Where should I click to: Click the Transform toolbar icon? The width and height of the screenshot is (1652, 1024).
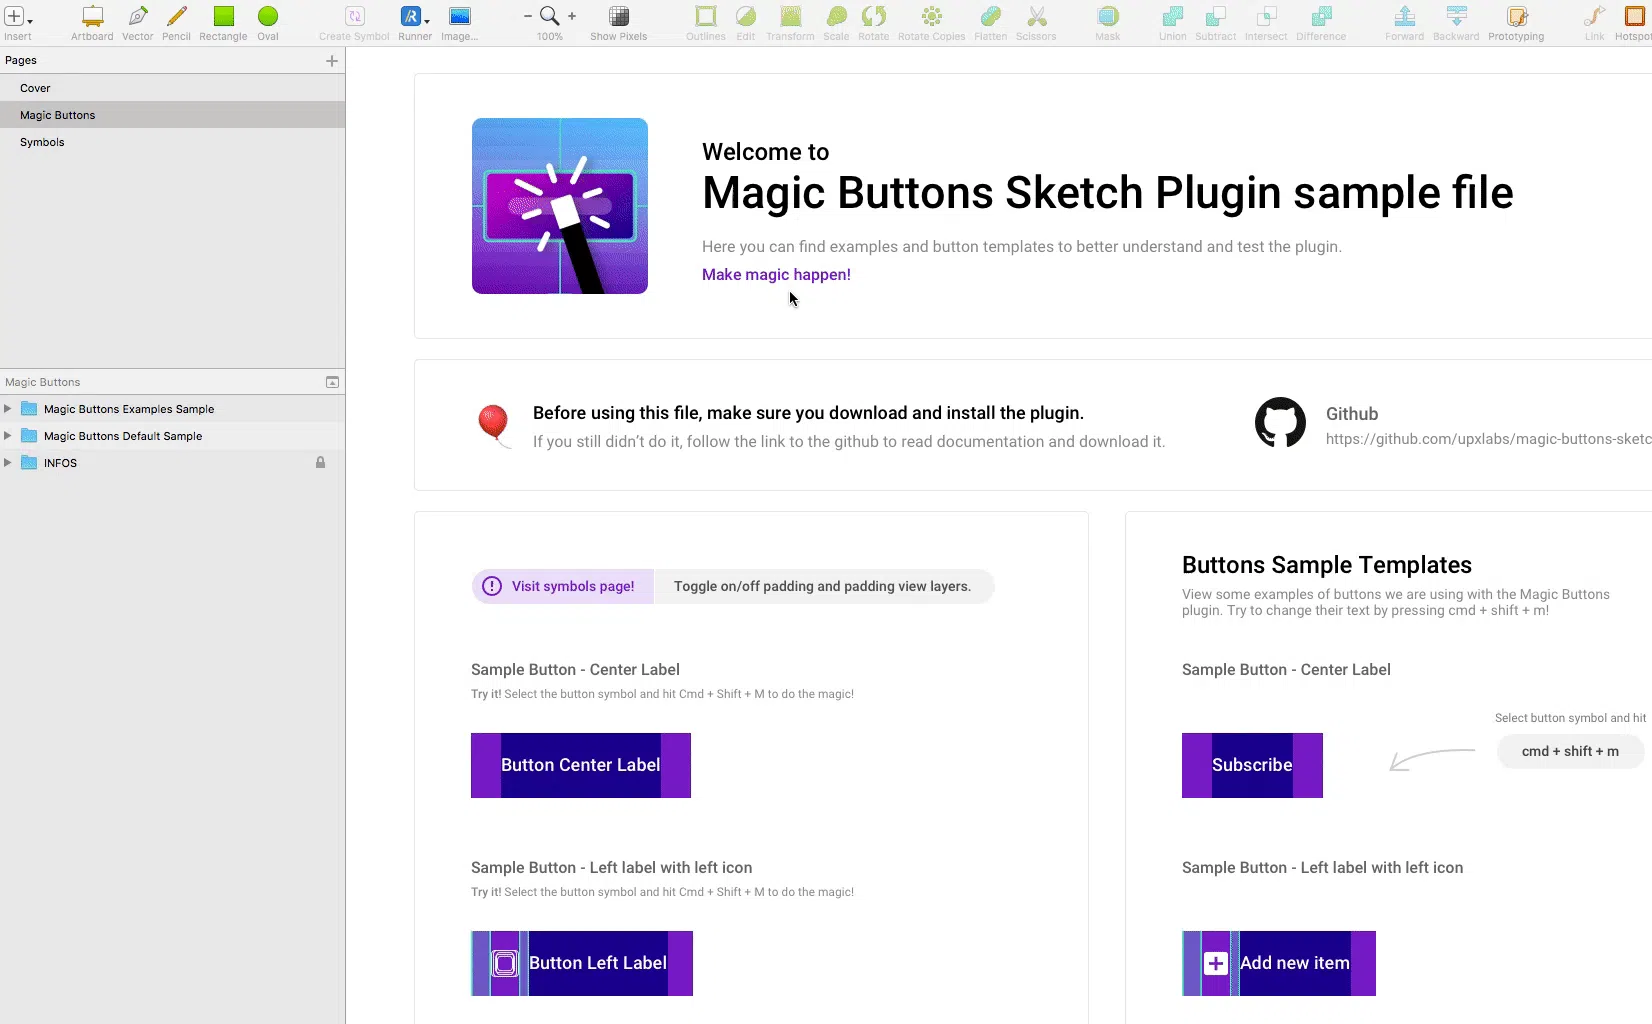coord(790,17)
